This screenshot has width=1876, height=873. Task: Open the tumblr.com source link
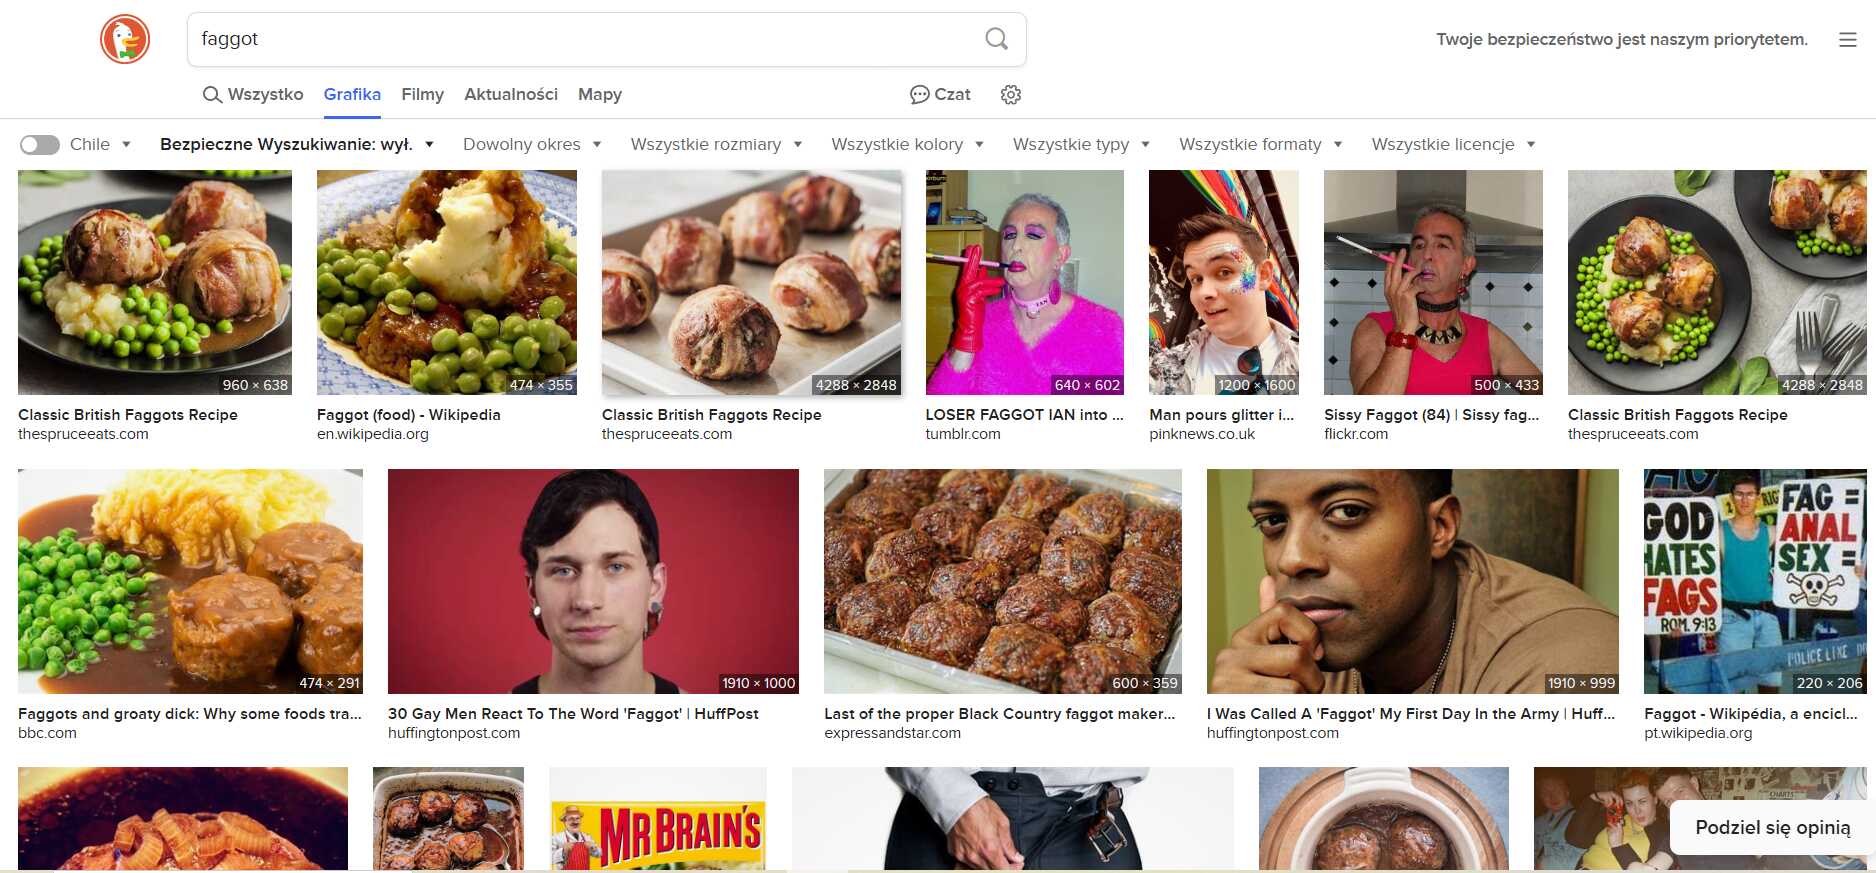[x=963, y=434]
